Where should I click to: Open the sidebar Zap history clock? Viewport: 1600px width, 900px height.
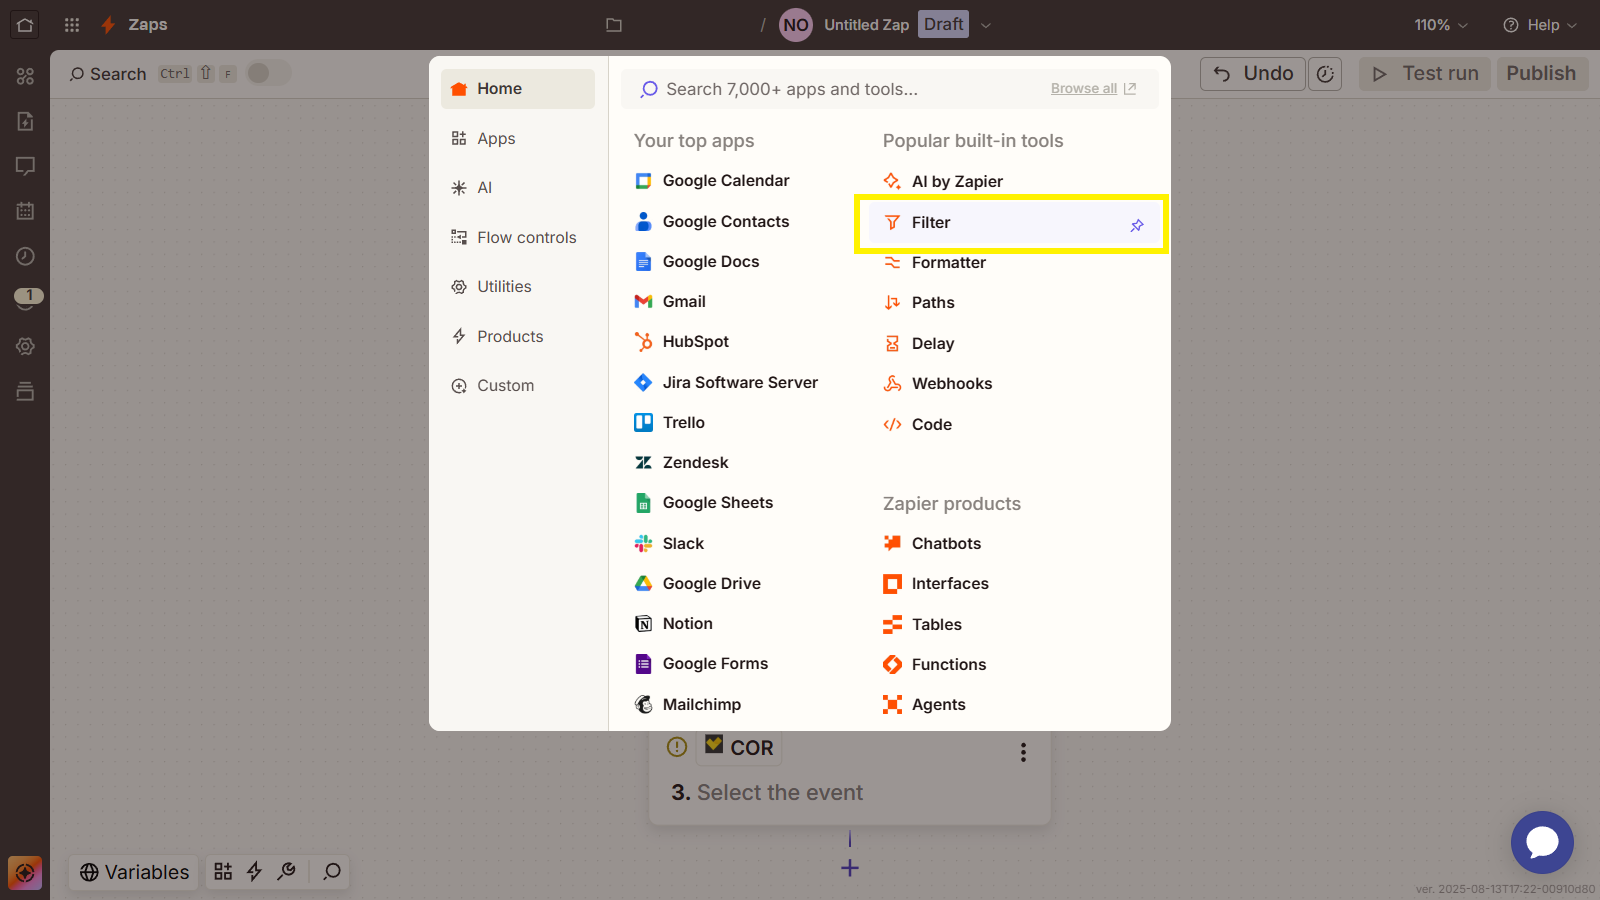tap(25, 256)
